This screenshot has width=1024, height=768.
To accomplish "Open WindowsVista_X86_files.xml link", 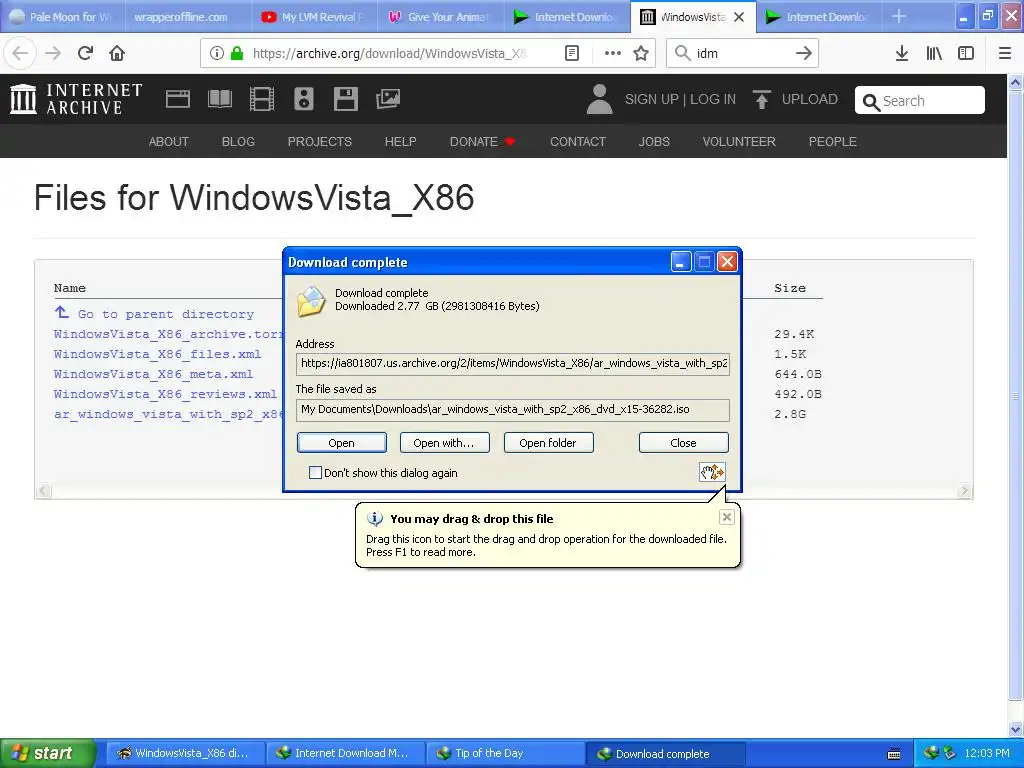I will point(157,354).
